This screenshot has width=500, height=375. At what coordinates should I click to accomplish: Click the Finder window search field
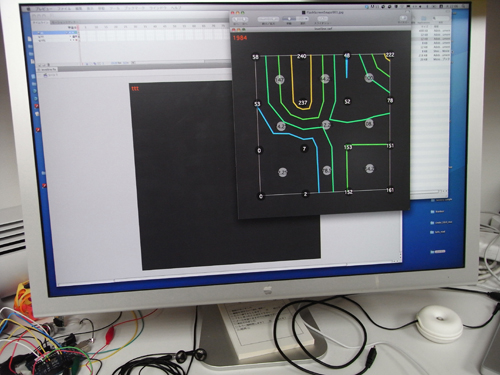point(440,18)
